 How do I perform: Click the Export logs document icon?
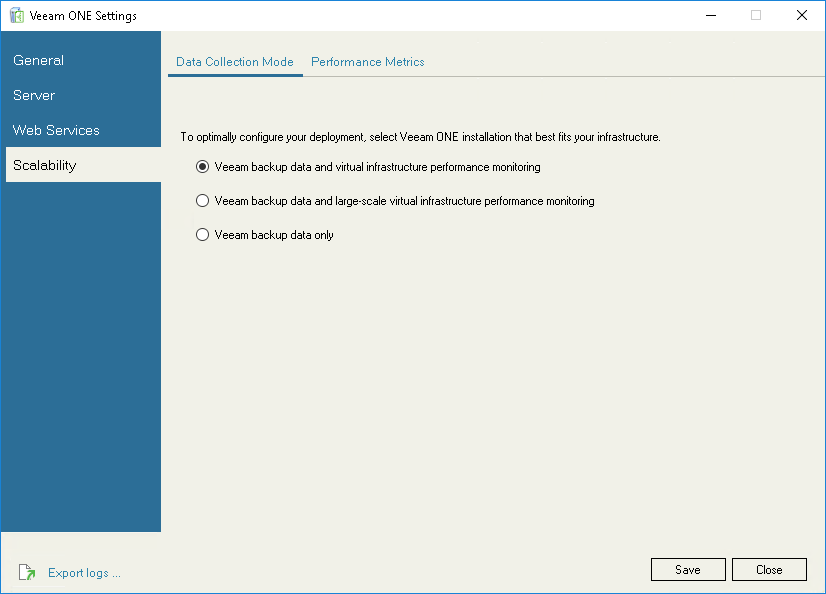tap(27, 572)
